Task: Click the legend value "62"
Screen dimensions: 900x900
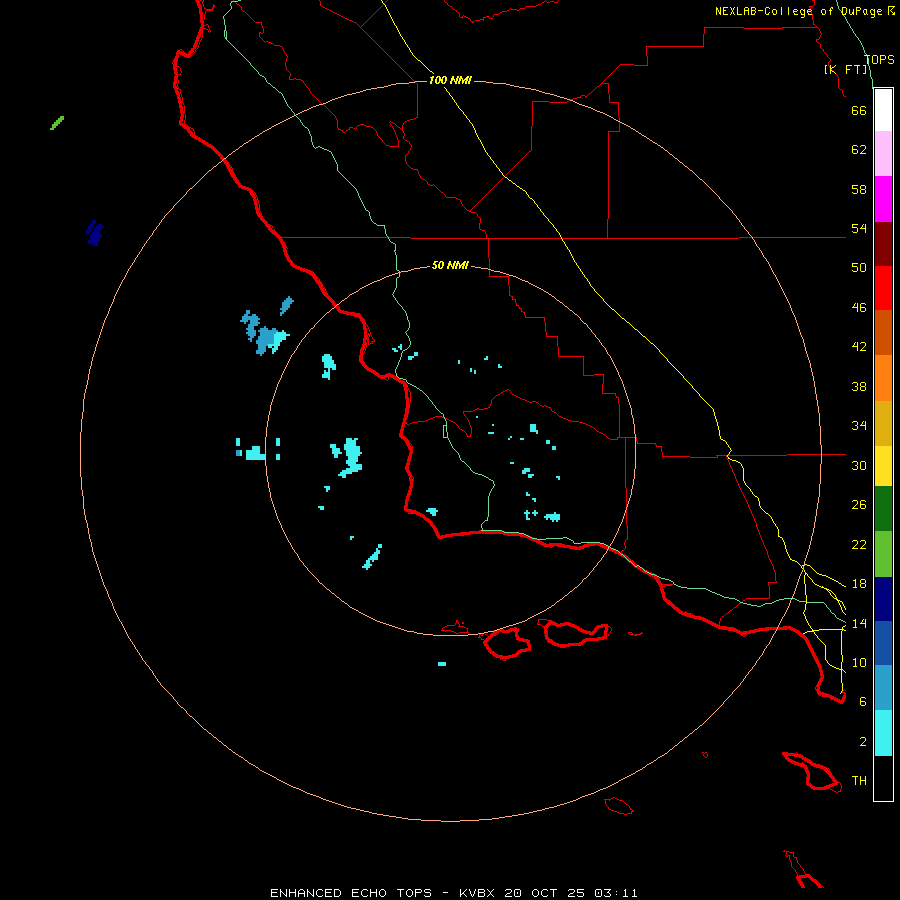Action: coord(859,150)
